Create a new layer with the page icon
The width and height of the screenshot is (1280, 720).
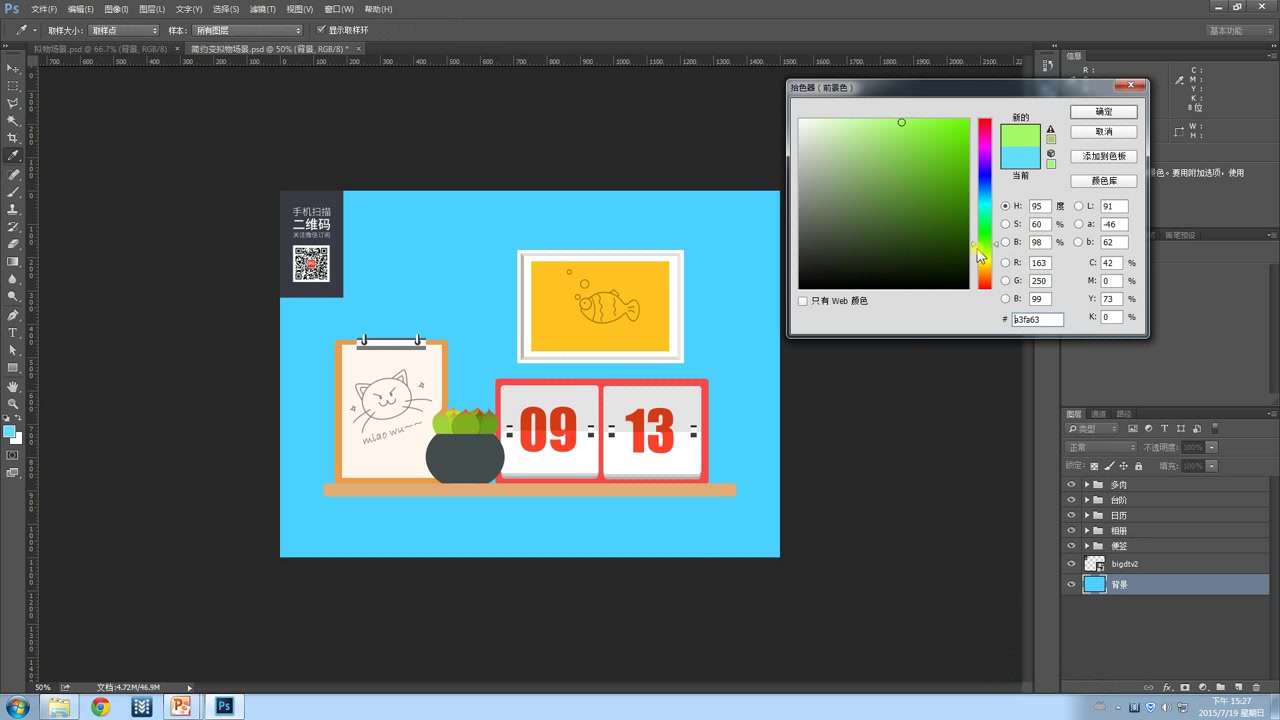pos(1239,688)
